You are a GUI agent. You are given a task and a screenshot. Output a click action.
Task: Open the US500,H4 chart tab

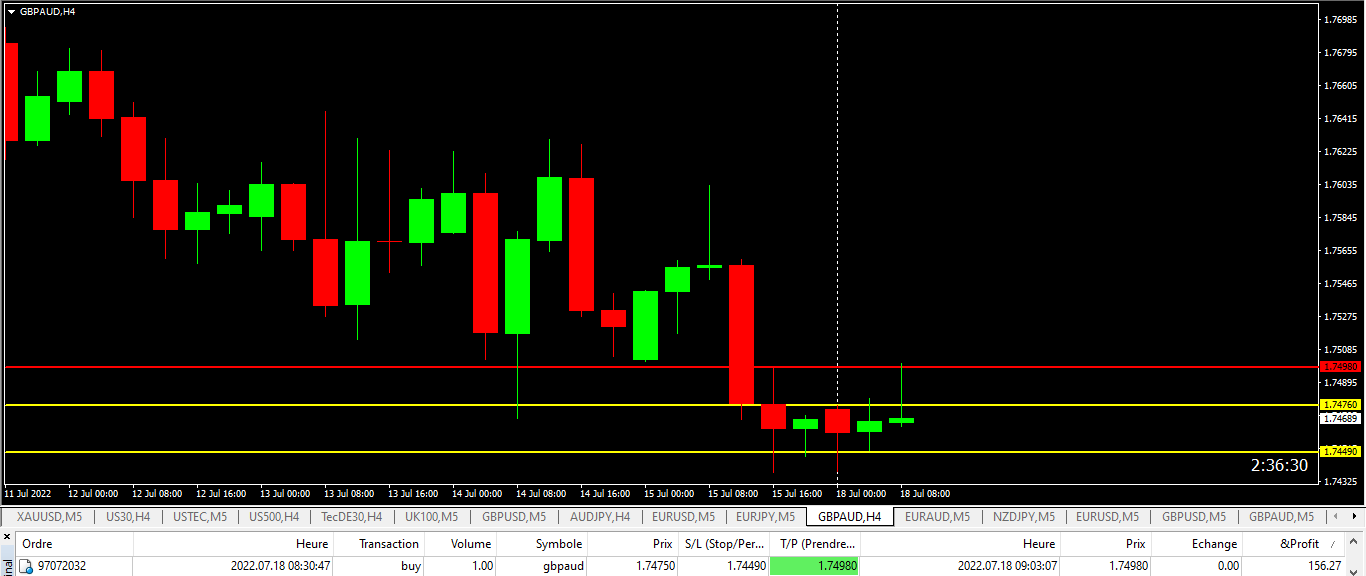(274, 517)
